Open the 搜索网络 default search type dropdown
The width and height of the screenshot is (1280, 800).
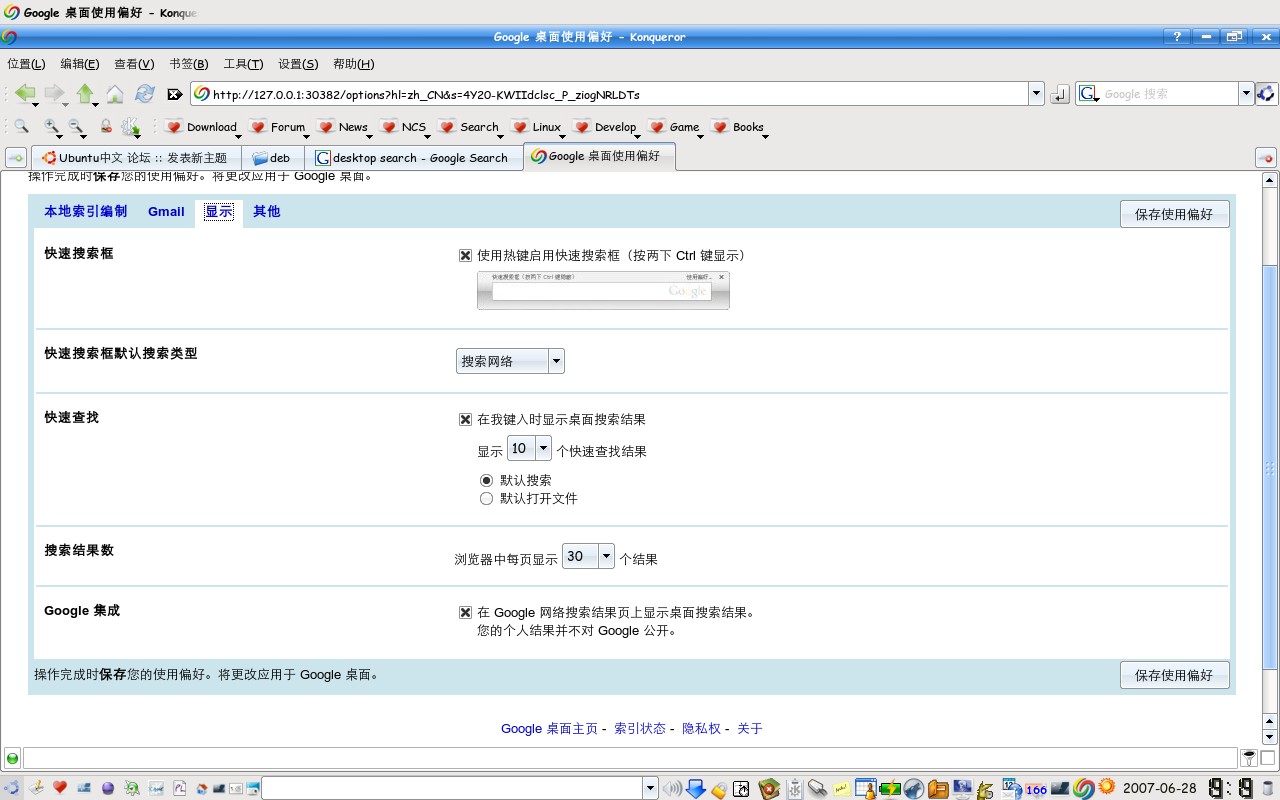point(510,361)
